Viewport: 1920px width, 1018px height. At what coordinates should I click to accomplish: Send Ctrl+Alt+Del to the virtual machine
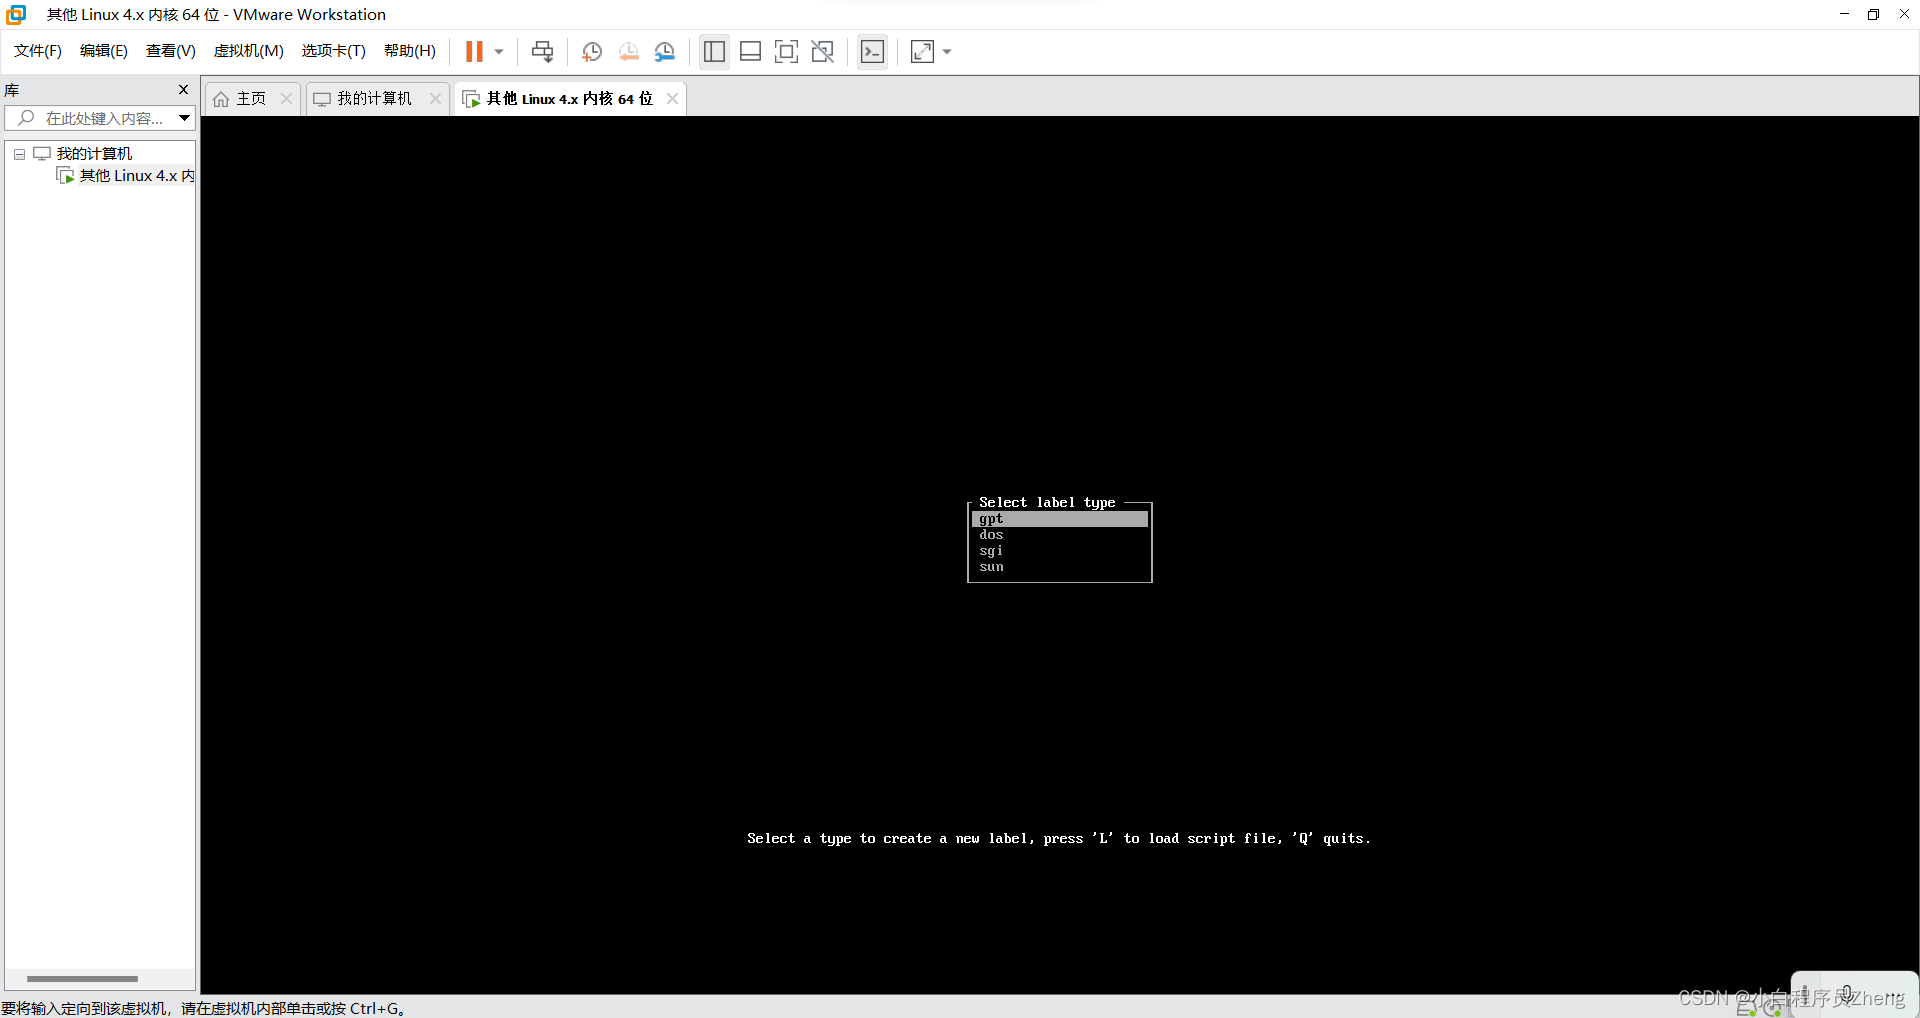click(x=542, y=51)
